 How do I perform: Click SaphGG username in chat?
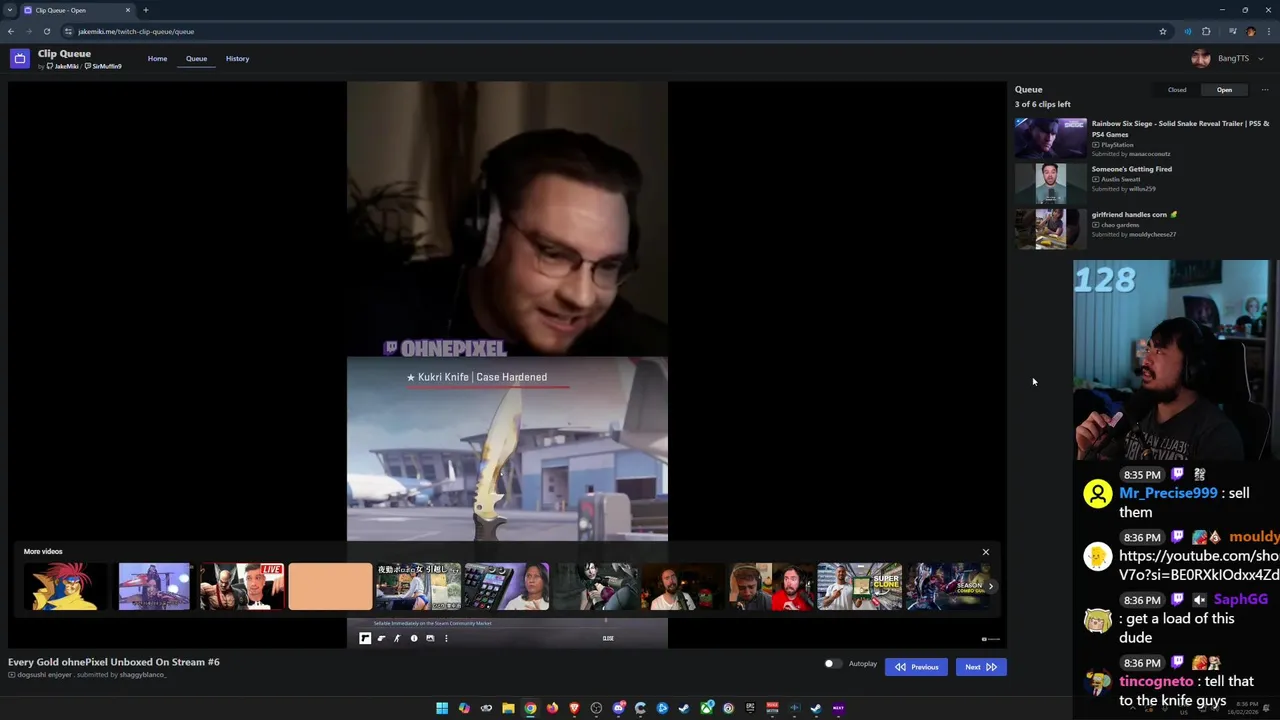(1241, 600)
